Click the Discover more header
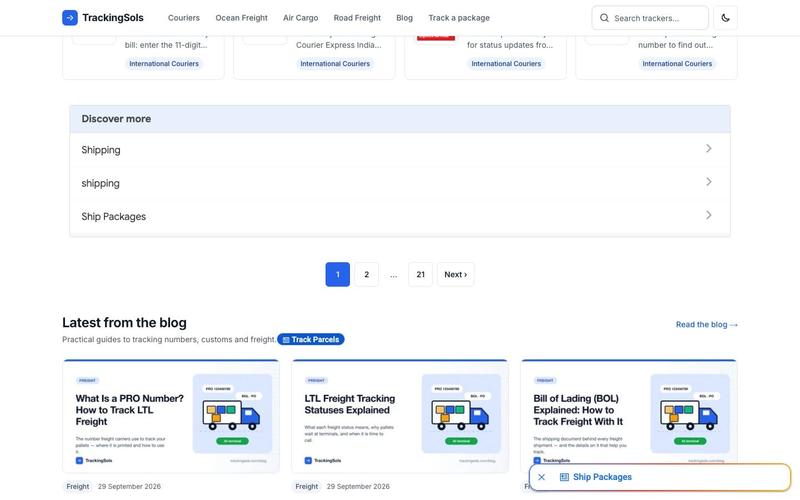The width and height of the screenshot is (800, 500). click(400, 119)
